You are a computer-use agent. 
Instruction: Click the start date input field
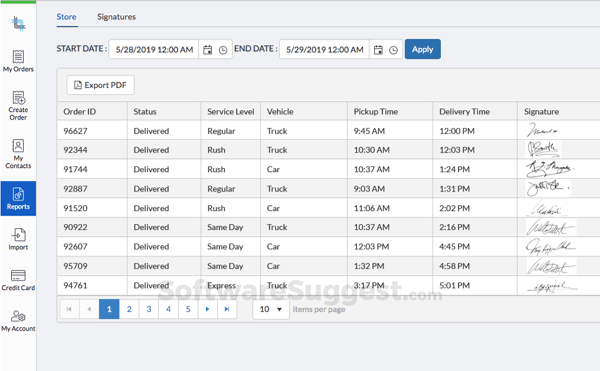pos(154,50)
